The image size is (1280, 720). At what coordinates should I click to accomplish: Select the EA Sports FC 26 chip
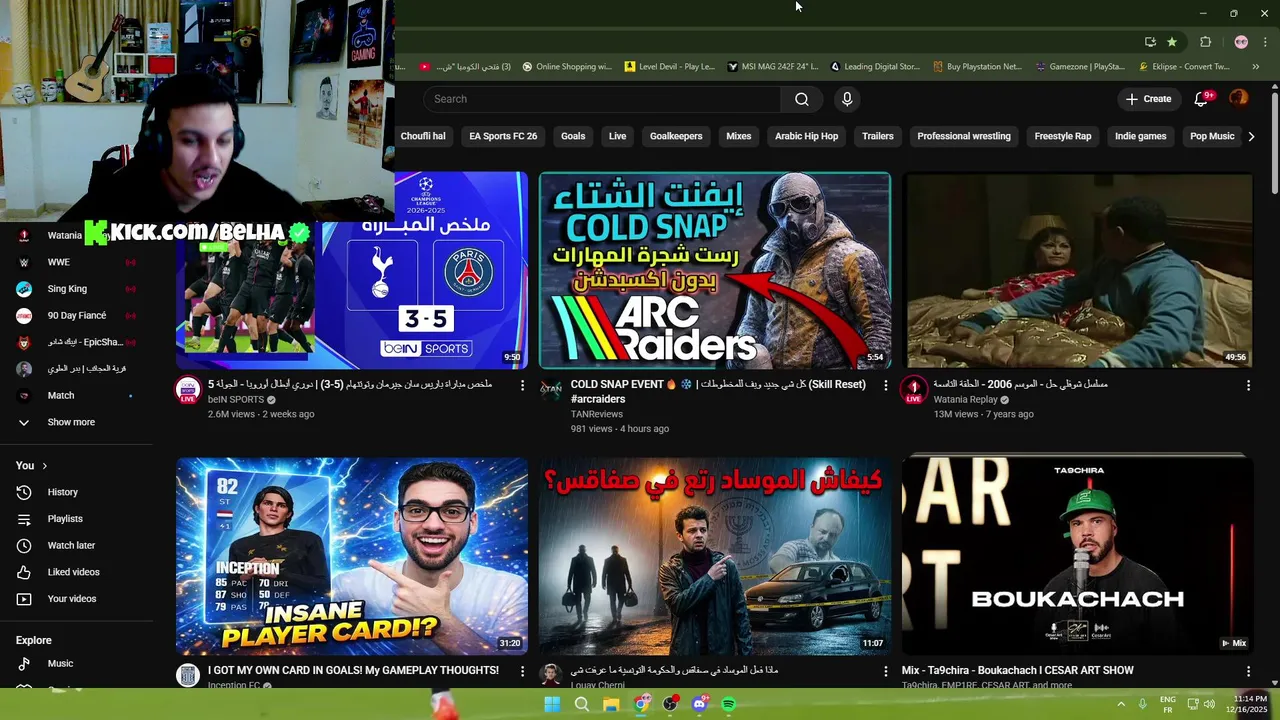pos(503,136)
